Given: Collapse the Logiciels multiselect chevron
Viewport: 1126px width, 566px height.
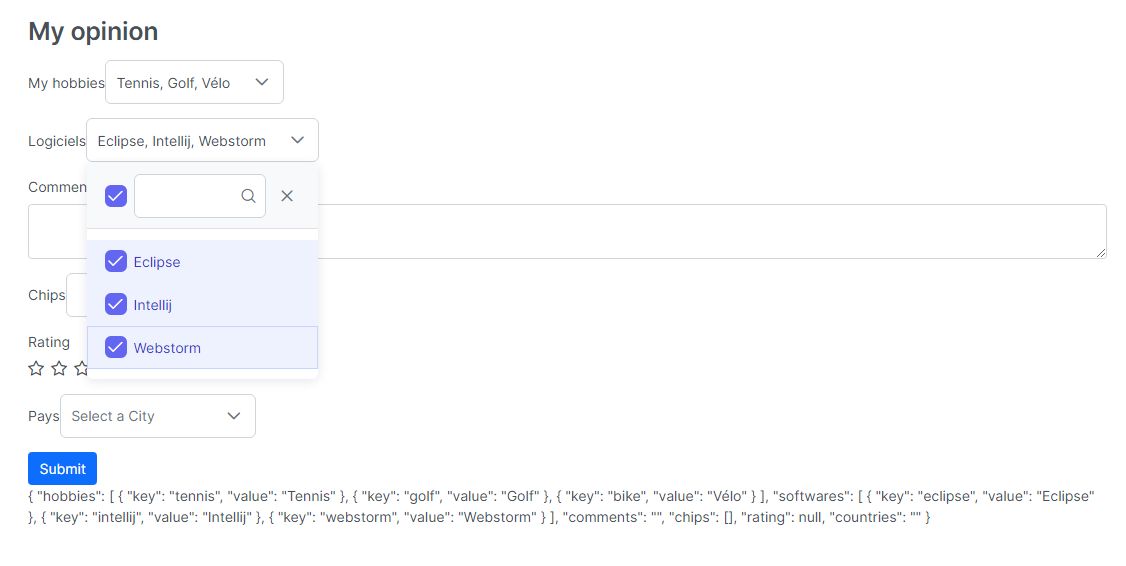Looking at the screenshot, I should point(297,140).
